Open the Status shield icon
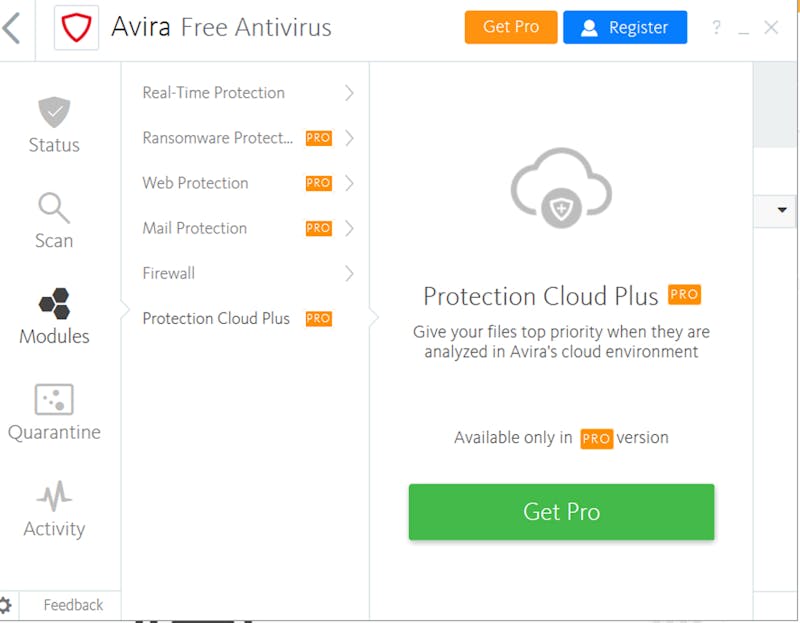The width and height of the screenshot is (800, 623). coord(54,112)
